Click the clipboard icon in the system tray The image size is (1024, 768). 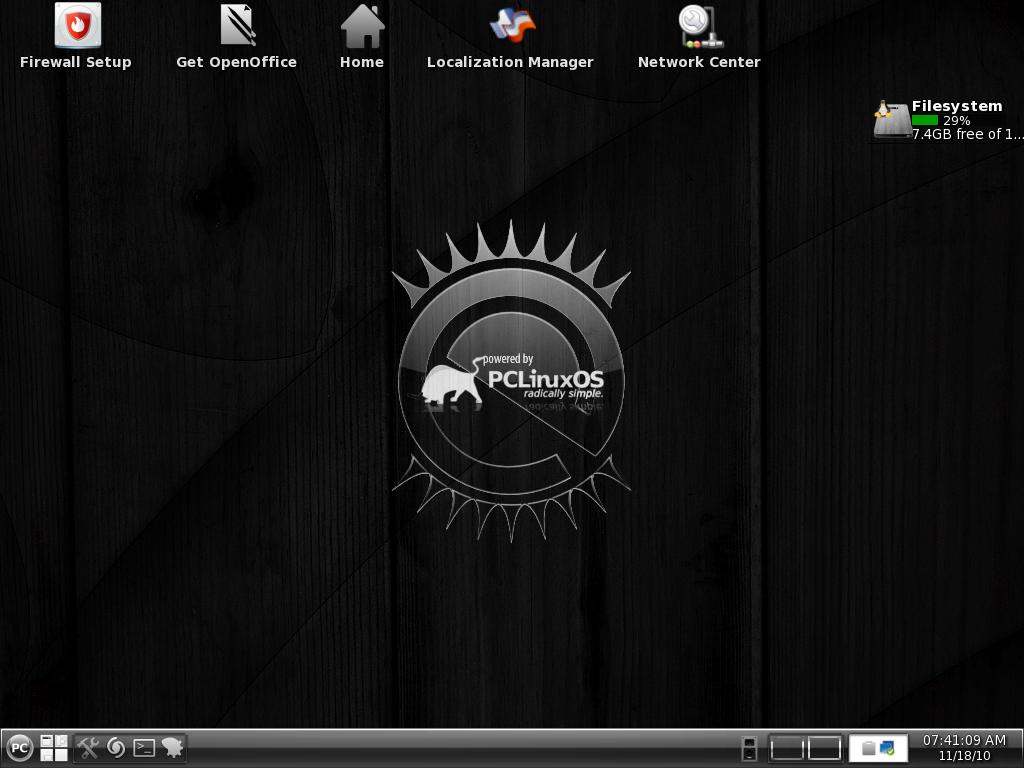click(x=868, y=748)
